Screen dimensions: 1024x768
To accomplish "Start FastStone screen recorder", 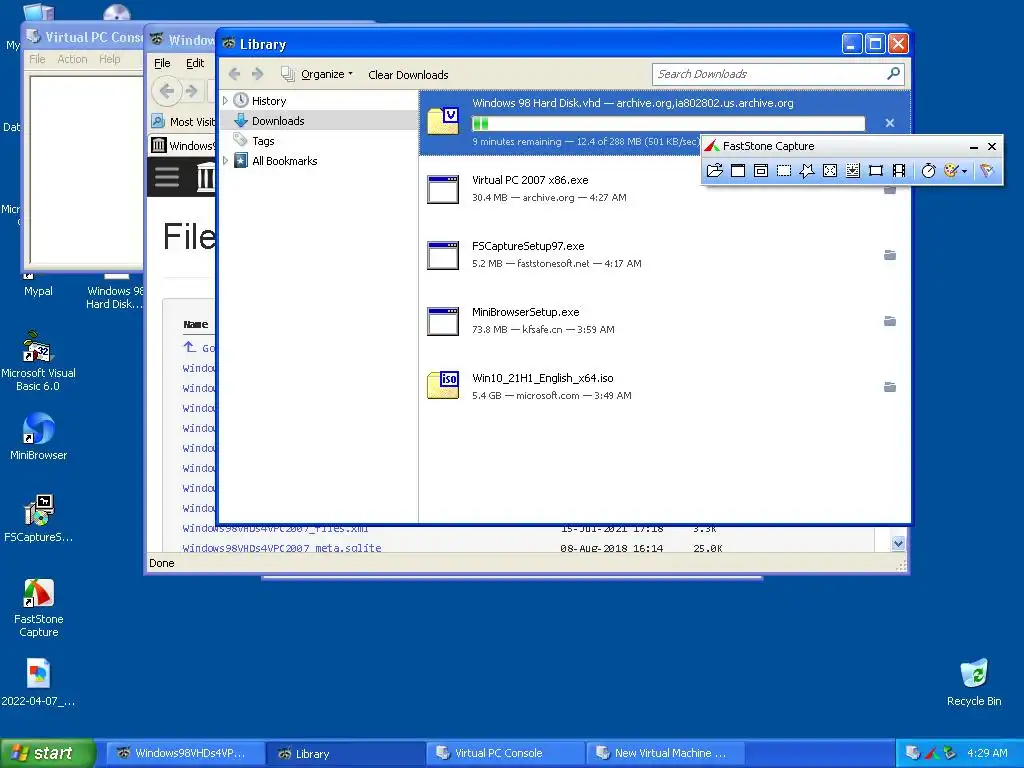I will pyautogui.click(x=899, y=170).
